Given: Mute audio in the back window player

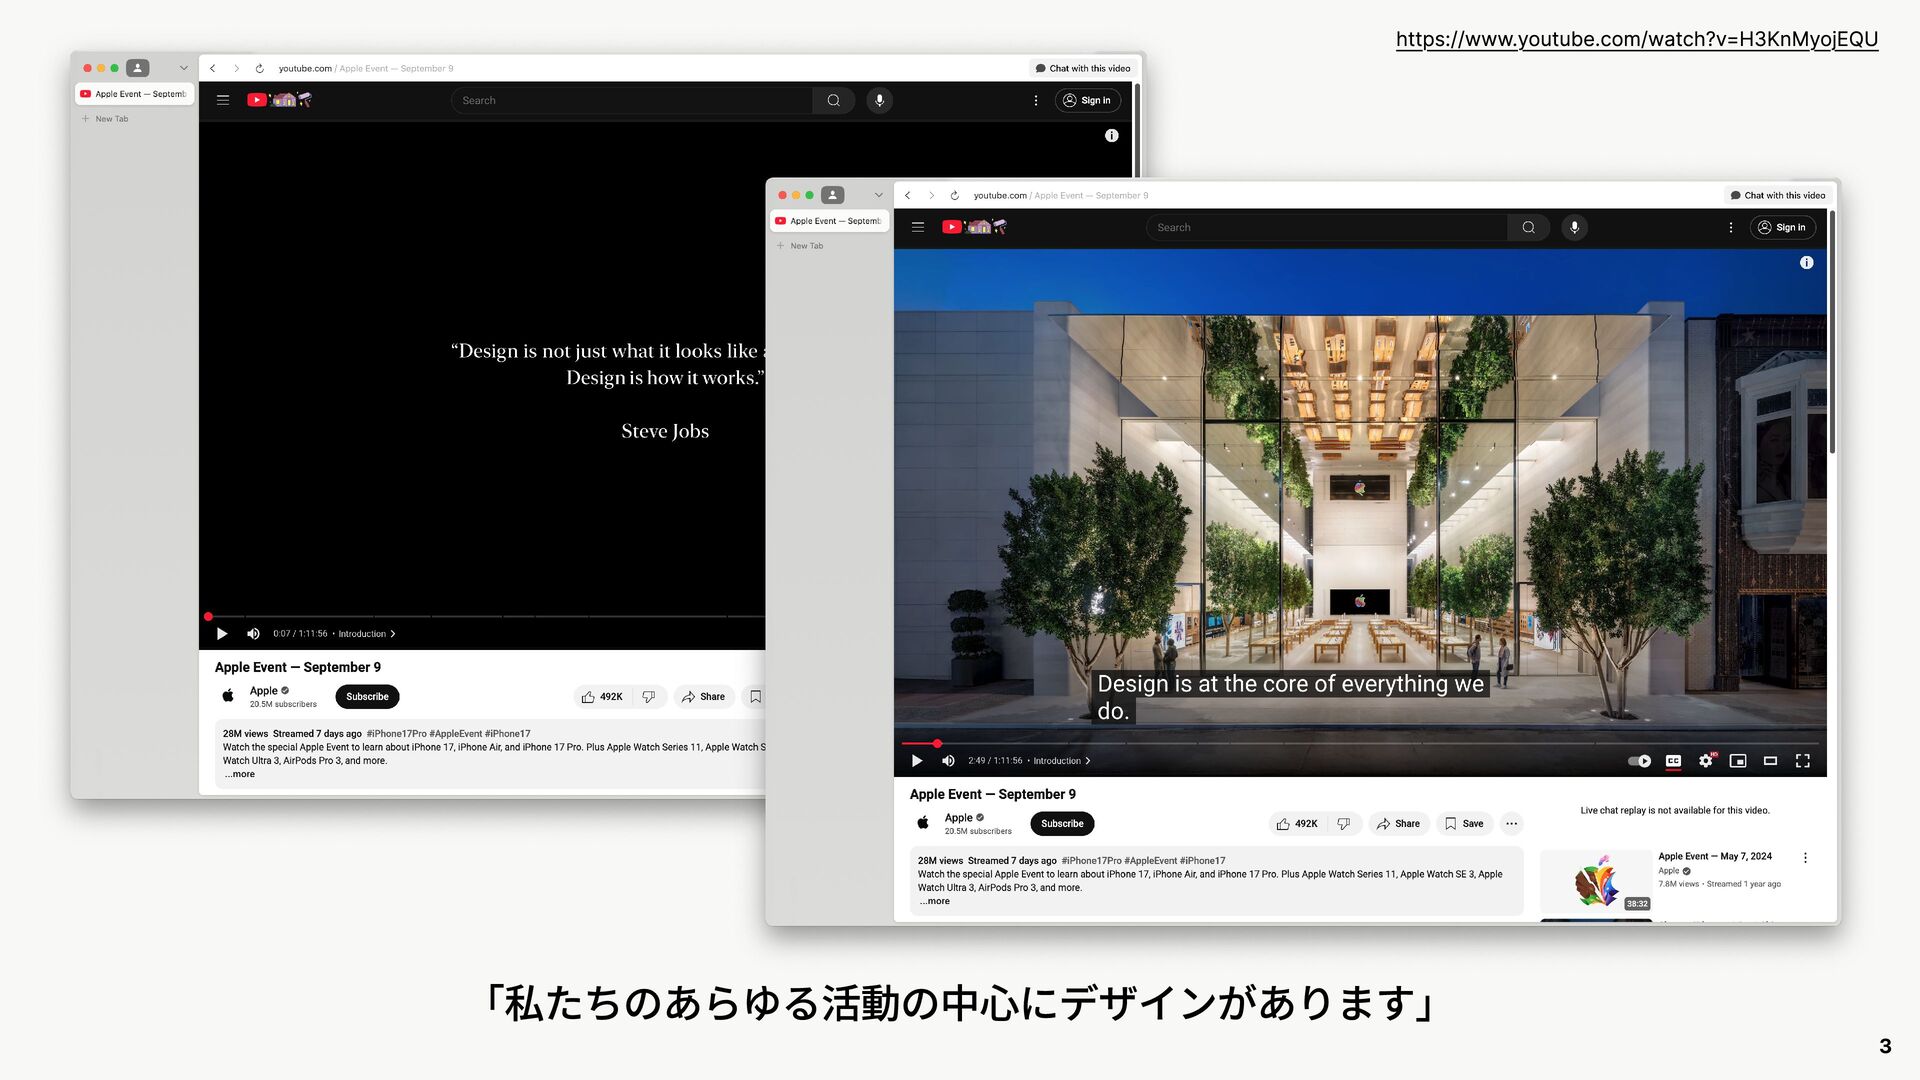Looking at the screenshot, I should point(253,634).
